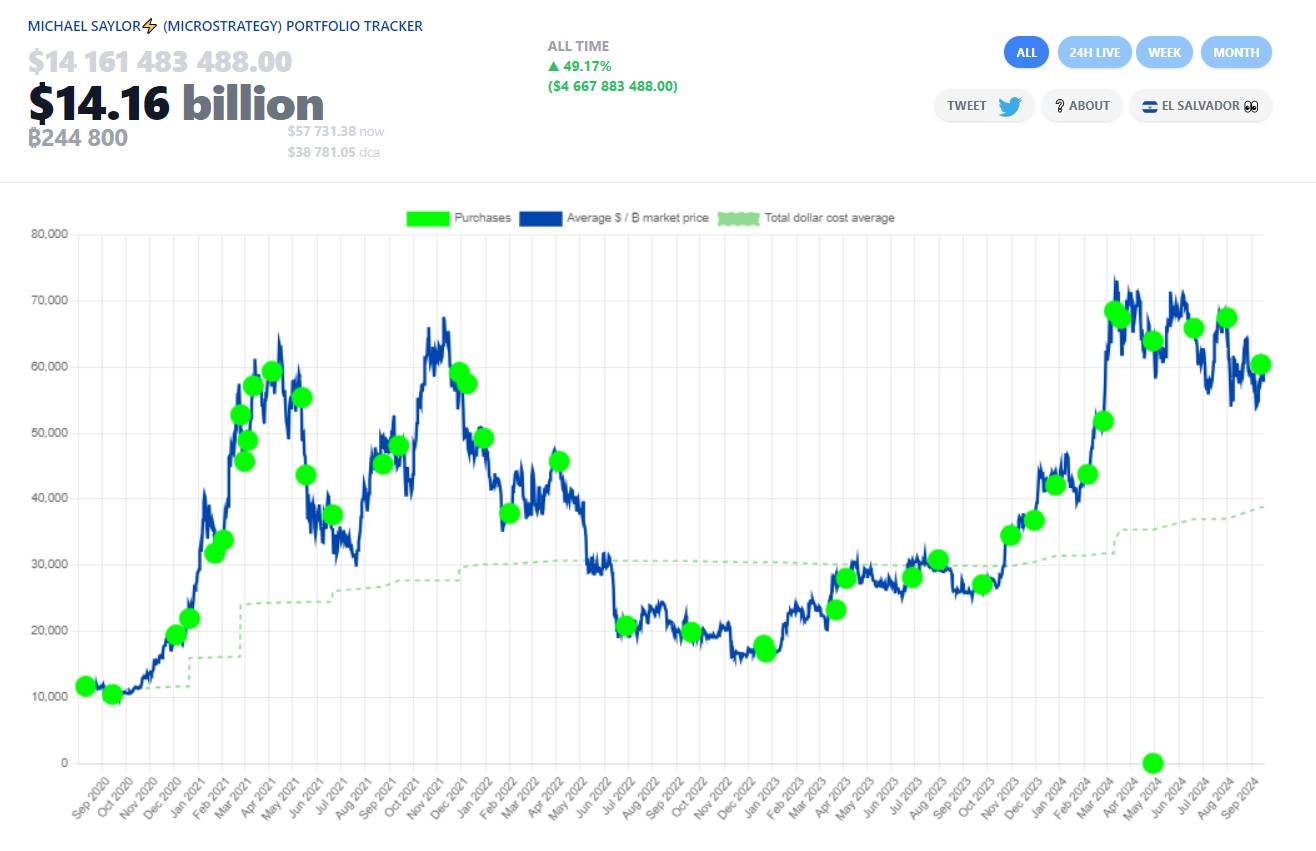Select the ALL time range button

[1026, 52]
